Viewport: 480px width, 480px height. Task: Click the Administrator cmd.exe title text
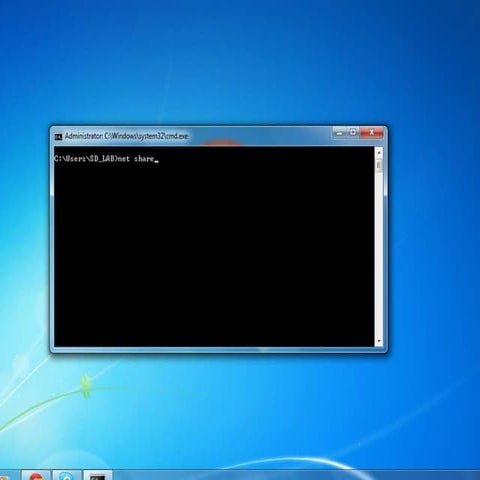pyautogui.click(x=127, y=136)
